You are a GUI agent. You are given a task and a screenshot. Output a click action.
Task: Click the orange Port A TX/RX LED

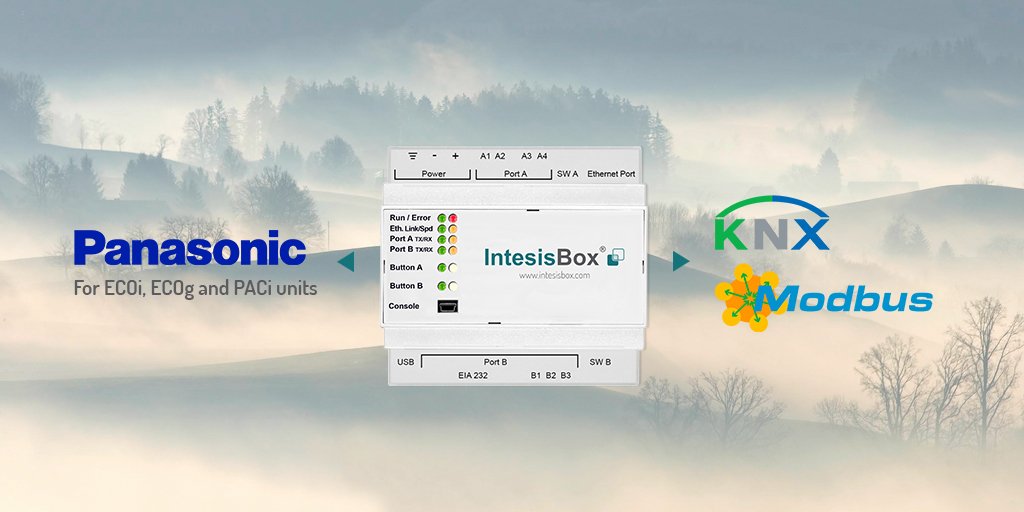coord(453,239)
